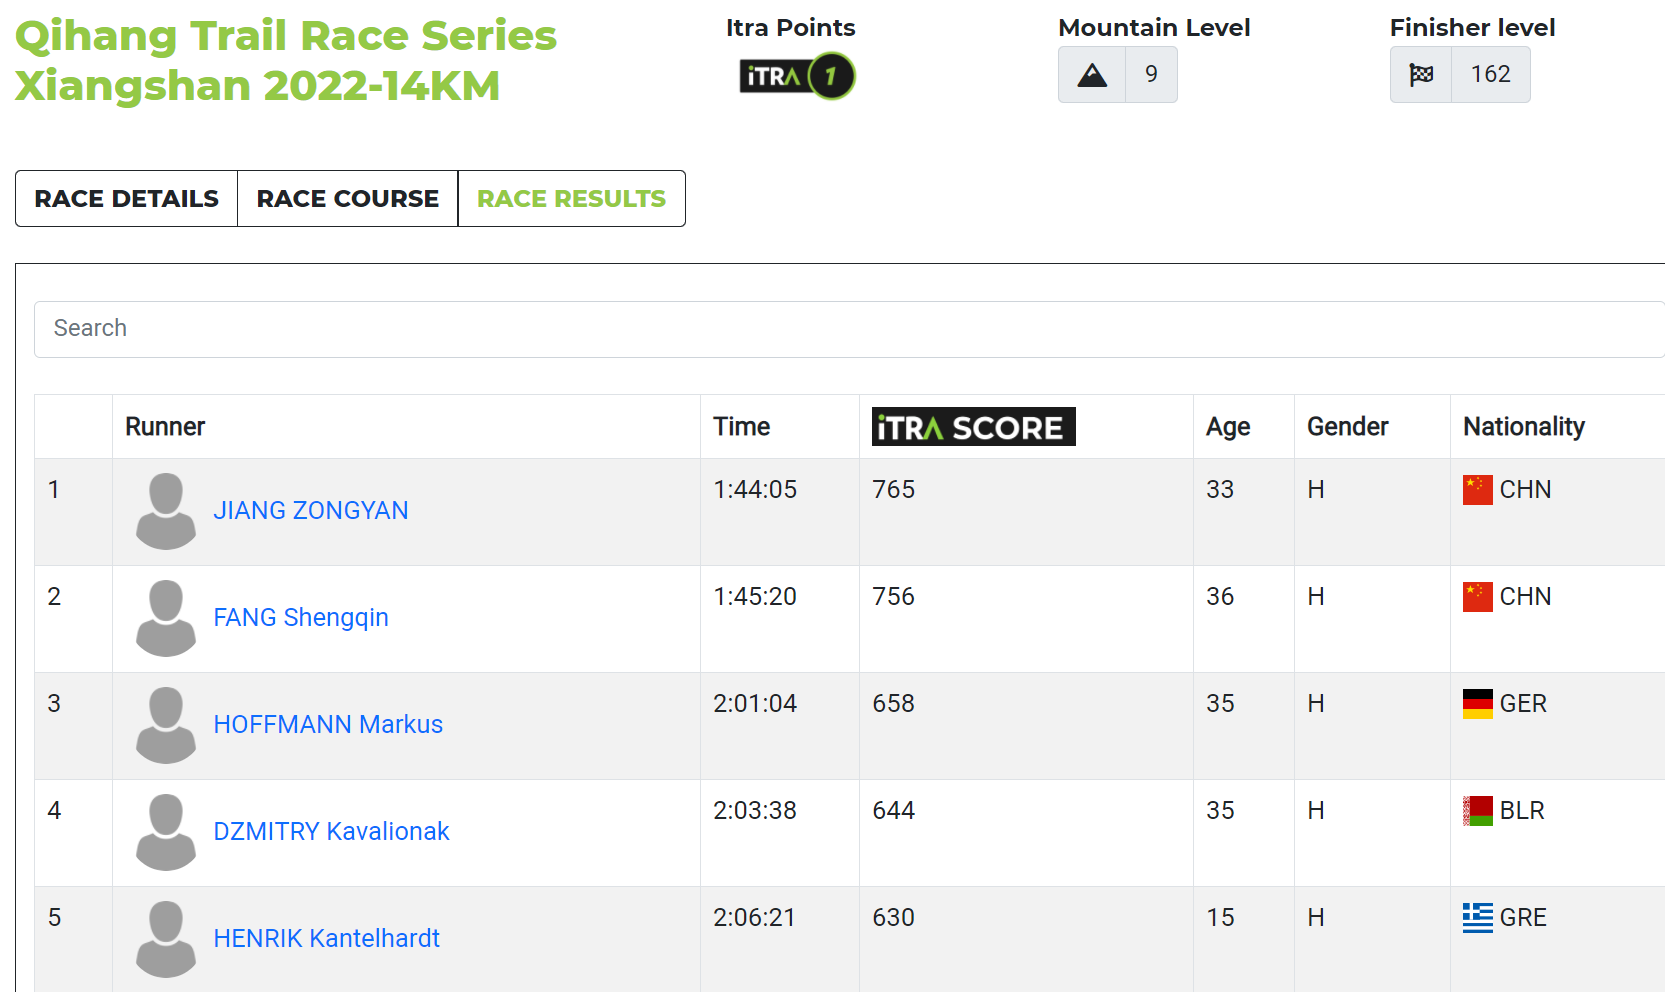
Task: Click the Time column header
Action: pyautogui.click(x=741, y=427)
